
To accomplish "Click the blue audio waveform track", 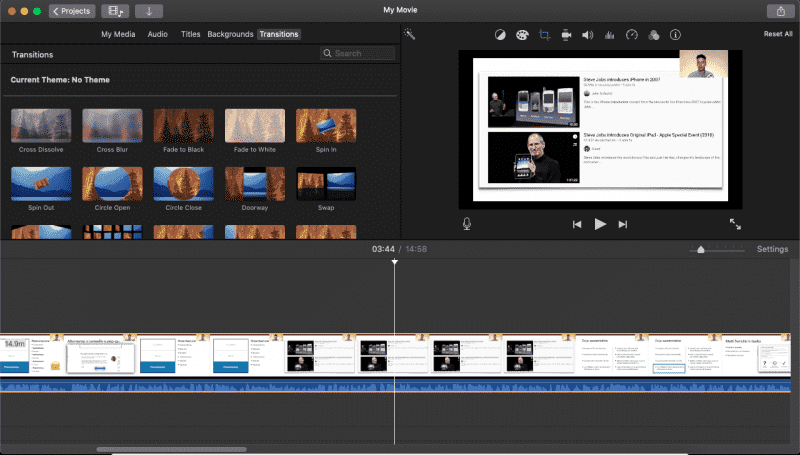I will (395, 385).
